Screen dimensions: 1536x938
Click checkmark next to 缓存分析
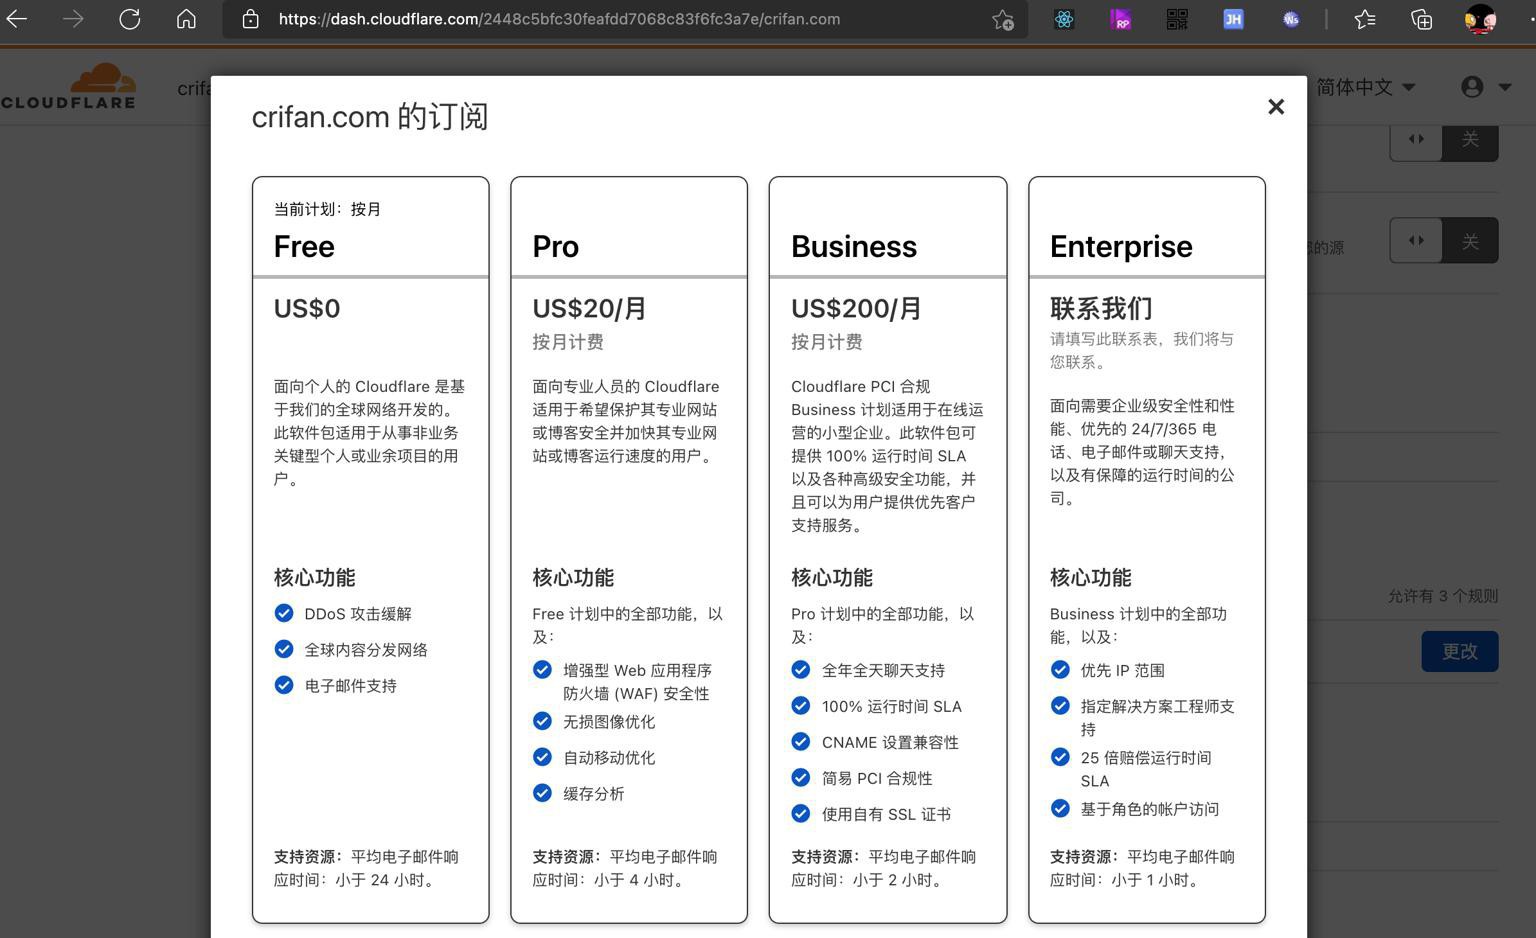(542, 793)
